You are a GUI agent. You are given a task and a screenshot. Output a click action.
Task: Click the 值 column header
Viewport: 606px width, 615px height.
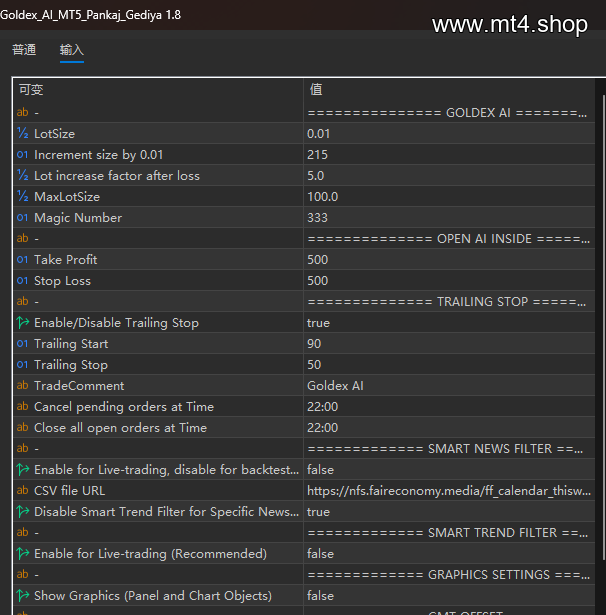click(316, 89)
